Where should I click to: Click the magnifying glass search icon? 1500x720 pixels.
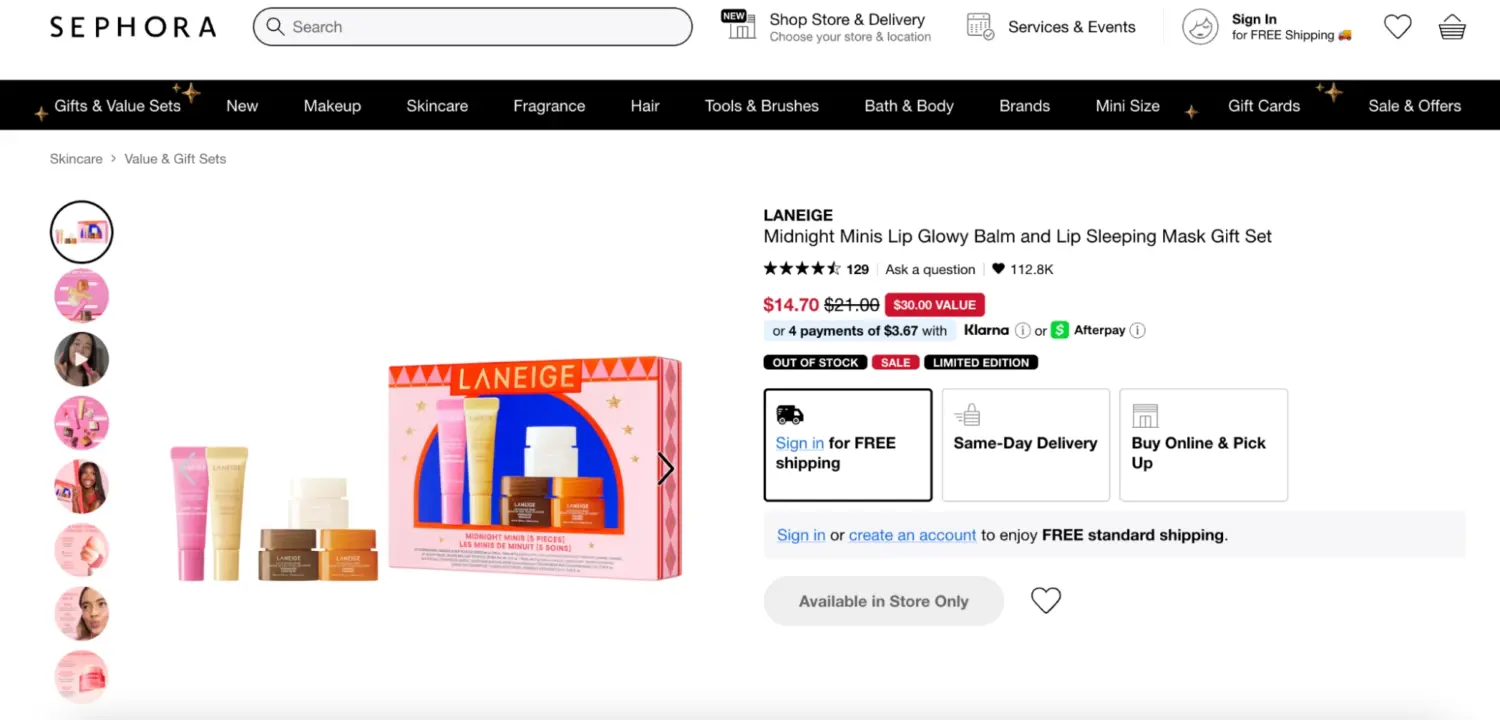click(x=275, y=26)
